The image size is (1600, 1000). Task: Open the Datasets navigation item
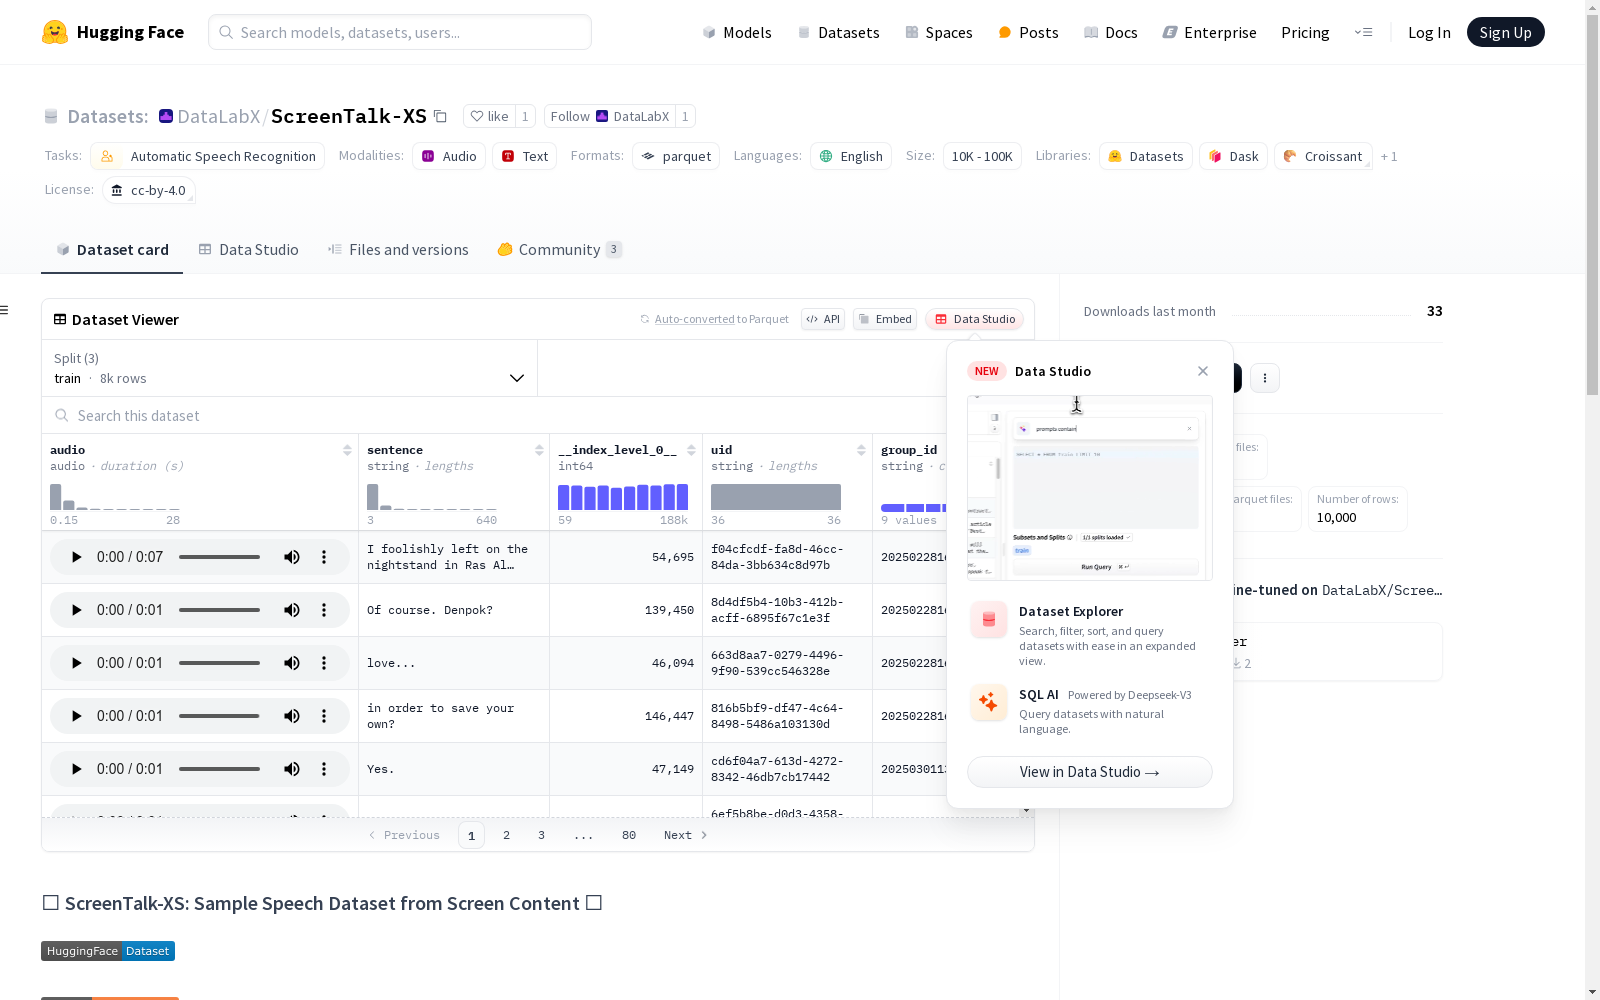pyautogui.click(x=838, y=32)
